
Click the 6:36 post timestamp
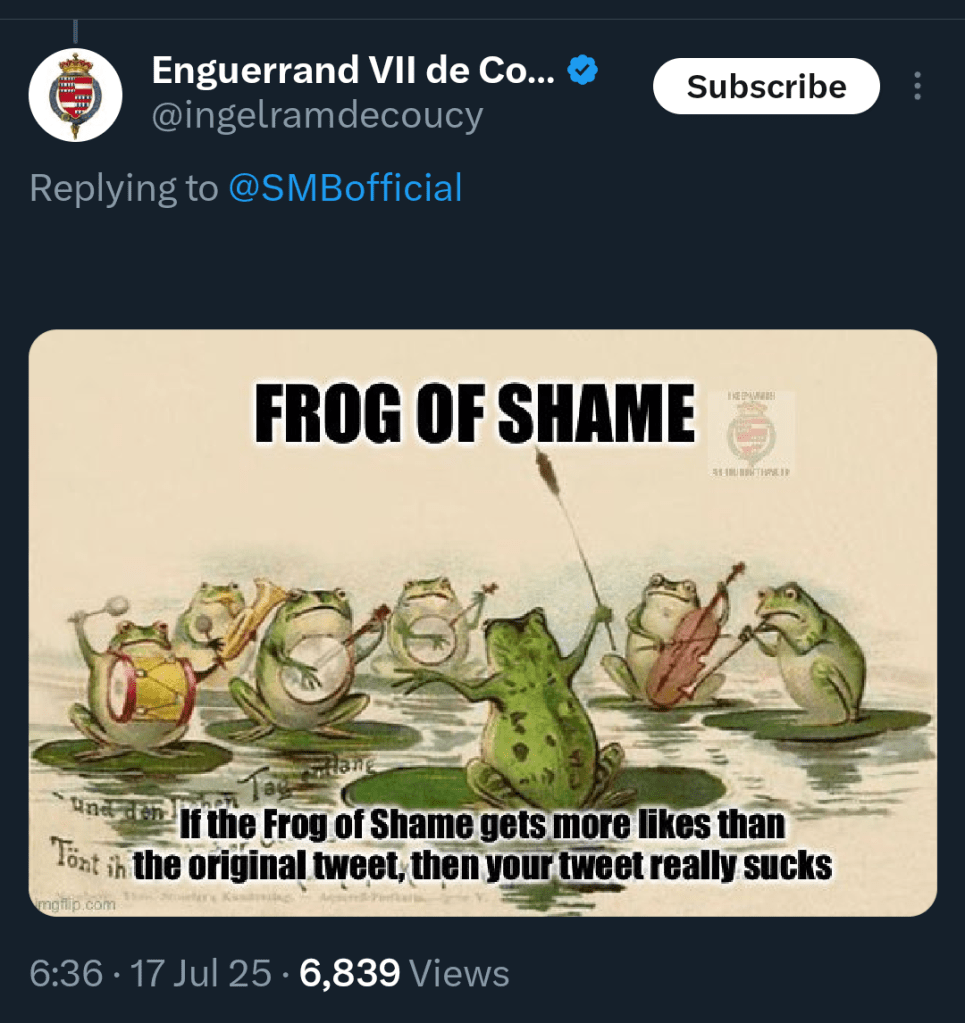point(66,972)
